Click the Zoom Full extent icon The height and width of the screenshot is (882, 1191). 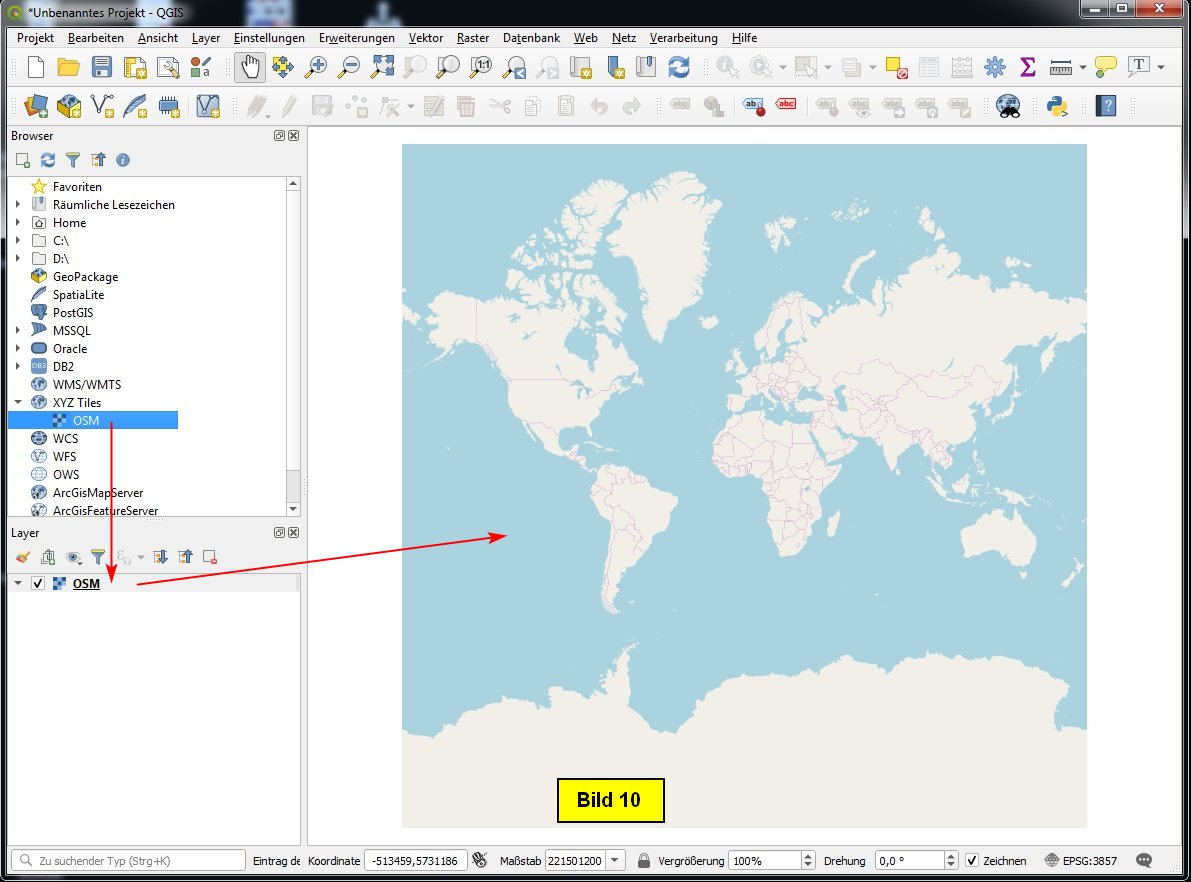[382, 67]
